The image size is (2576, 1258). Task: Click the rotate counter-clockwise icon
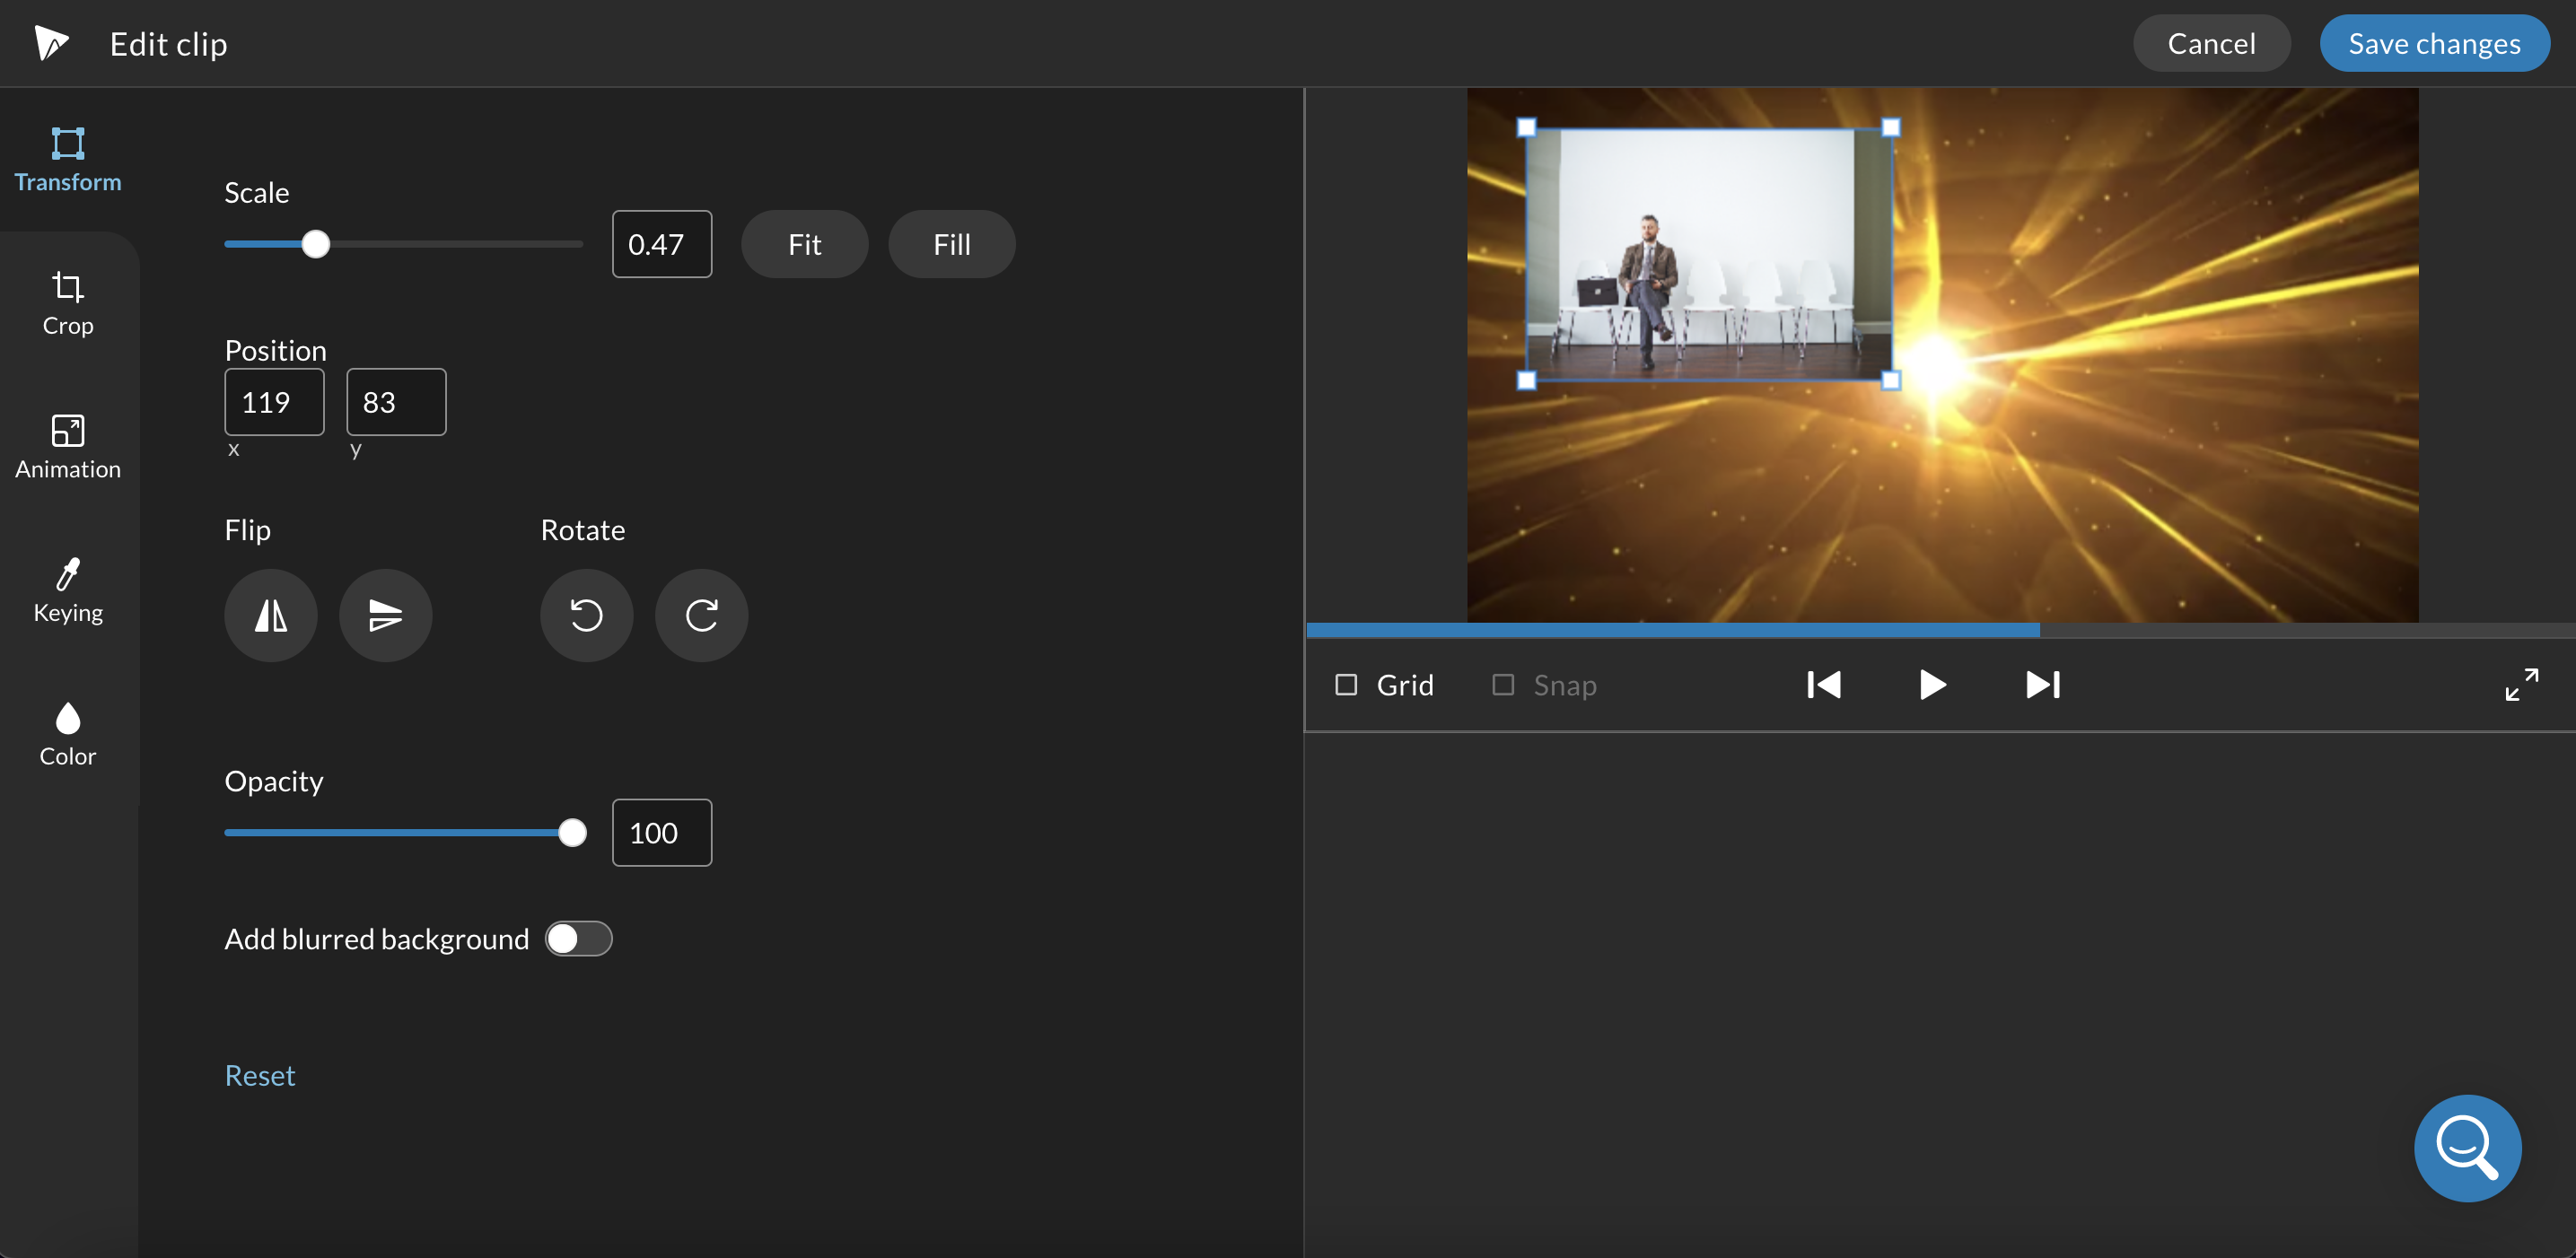[x=586, y=615]
